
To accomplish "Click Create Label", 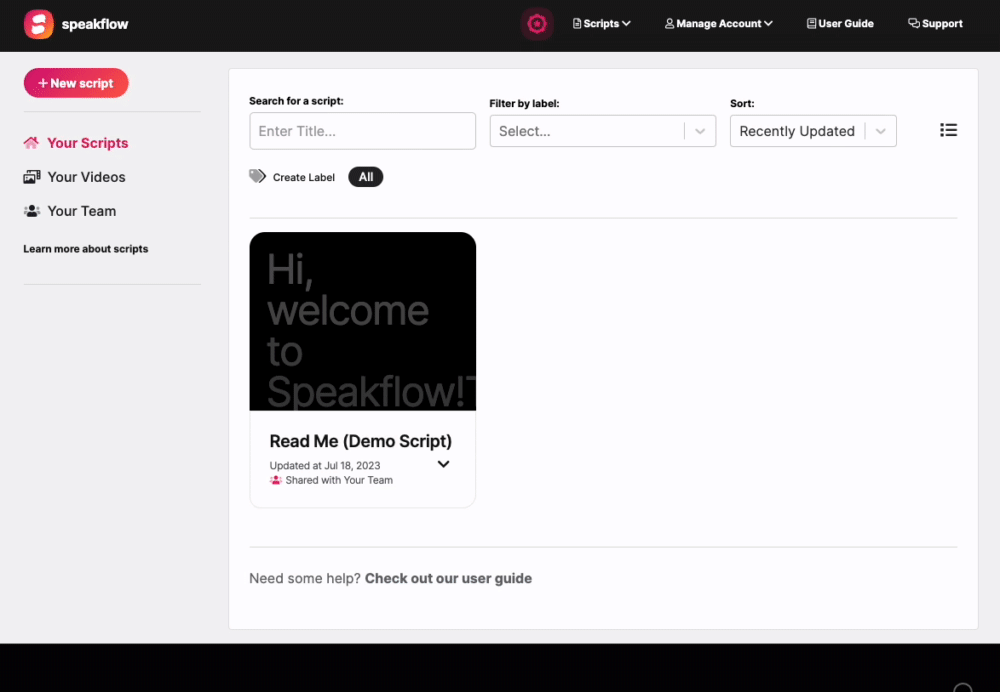I will tap(304, 177).
